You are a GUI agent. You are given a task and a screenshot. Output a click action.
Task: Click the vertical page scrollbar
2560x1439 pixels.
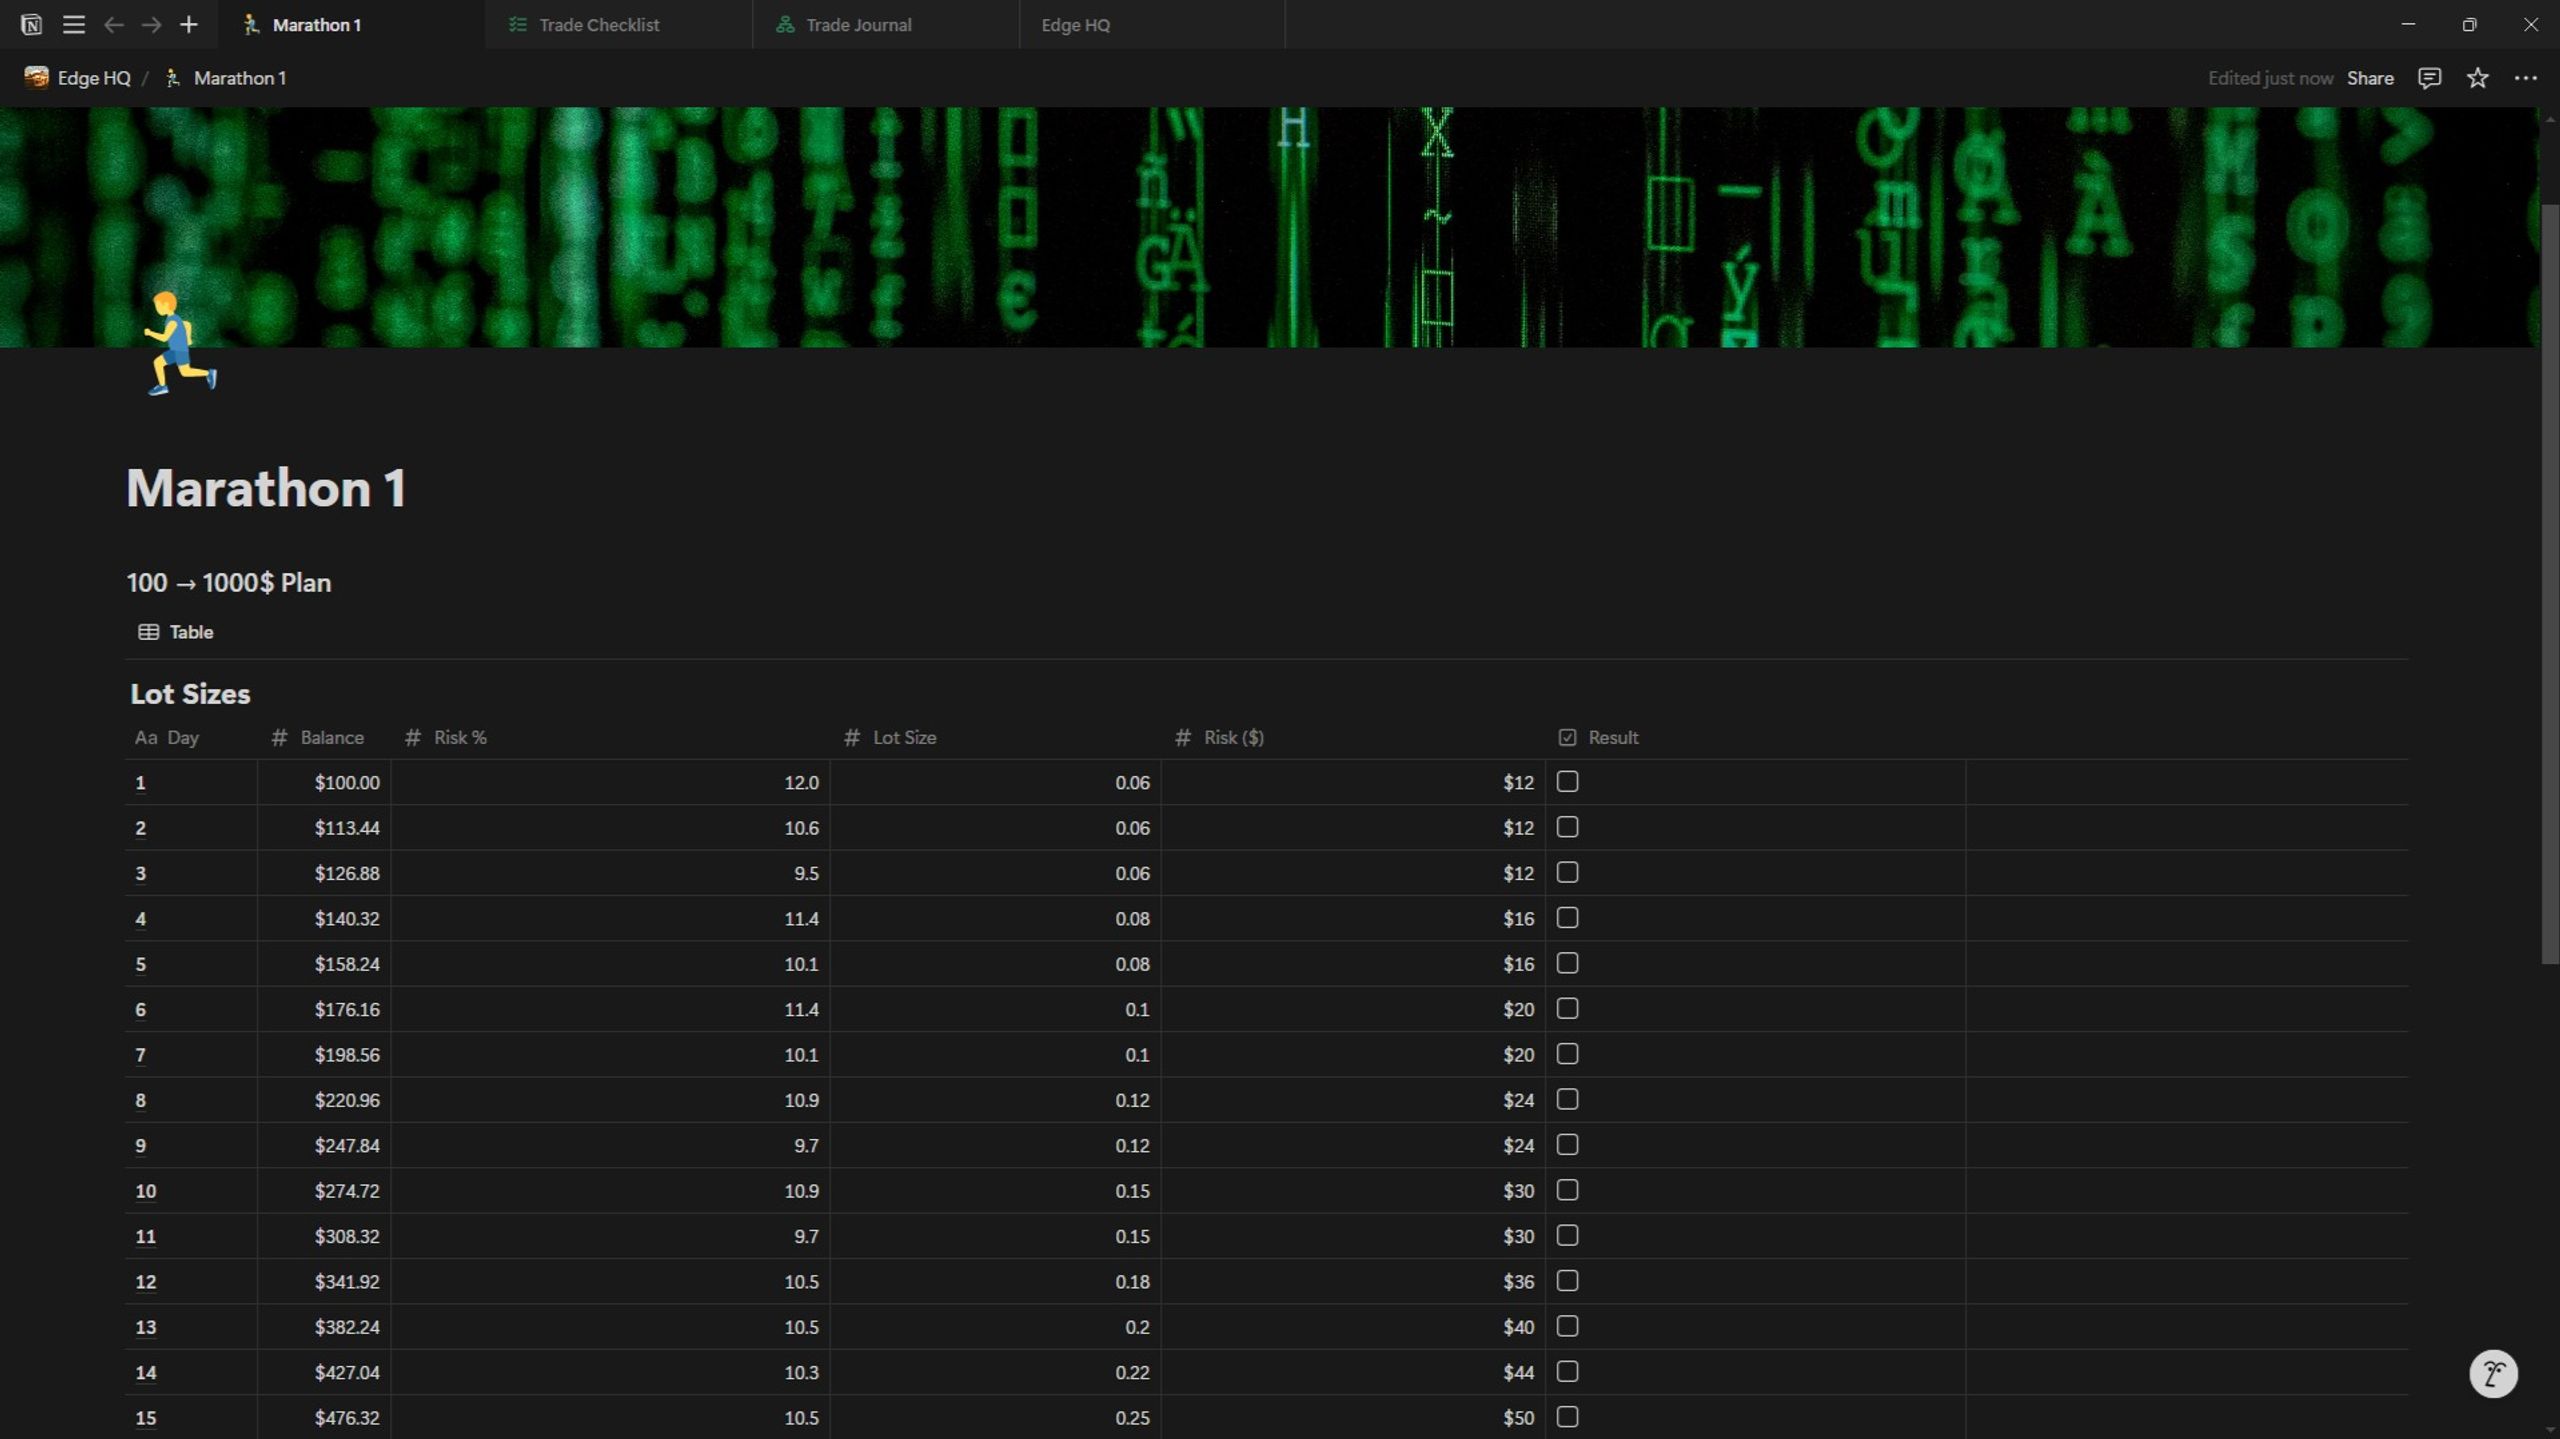point(2550,585)
